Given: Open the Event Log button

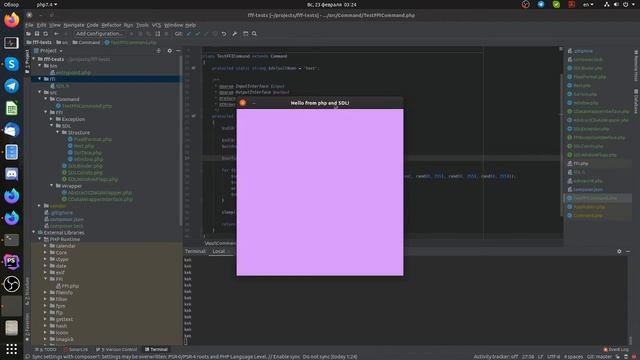Looking at the screenshot, I should point(616,349).
